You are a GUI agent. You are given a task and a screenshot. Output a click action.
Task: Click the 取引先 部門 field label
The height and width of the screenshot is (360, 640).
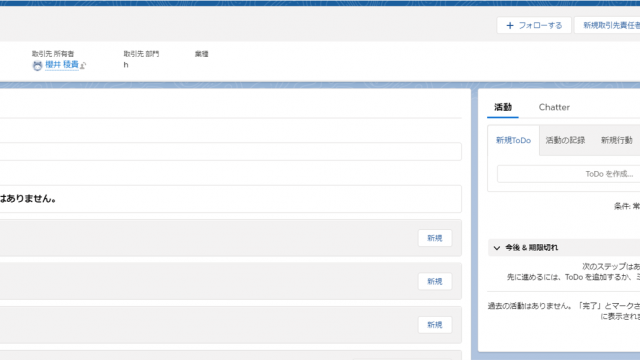pyautogui.click(x=141, y=54)
